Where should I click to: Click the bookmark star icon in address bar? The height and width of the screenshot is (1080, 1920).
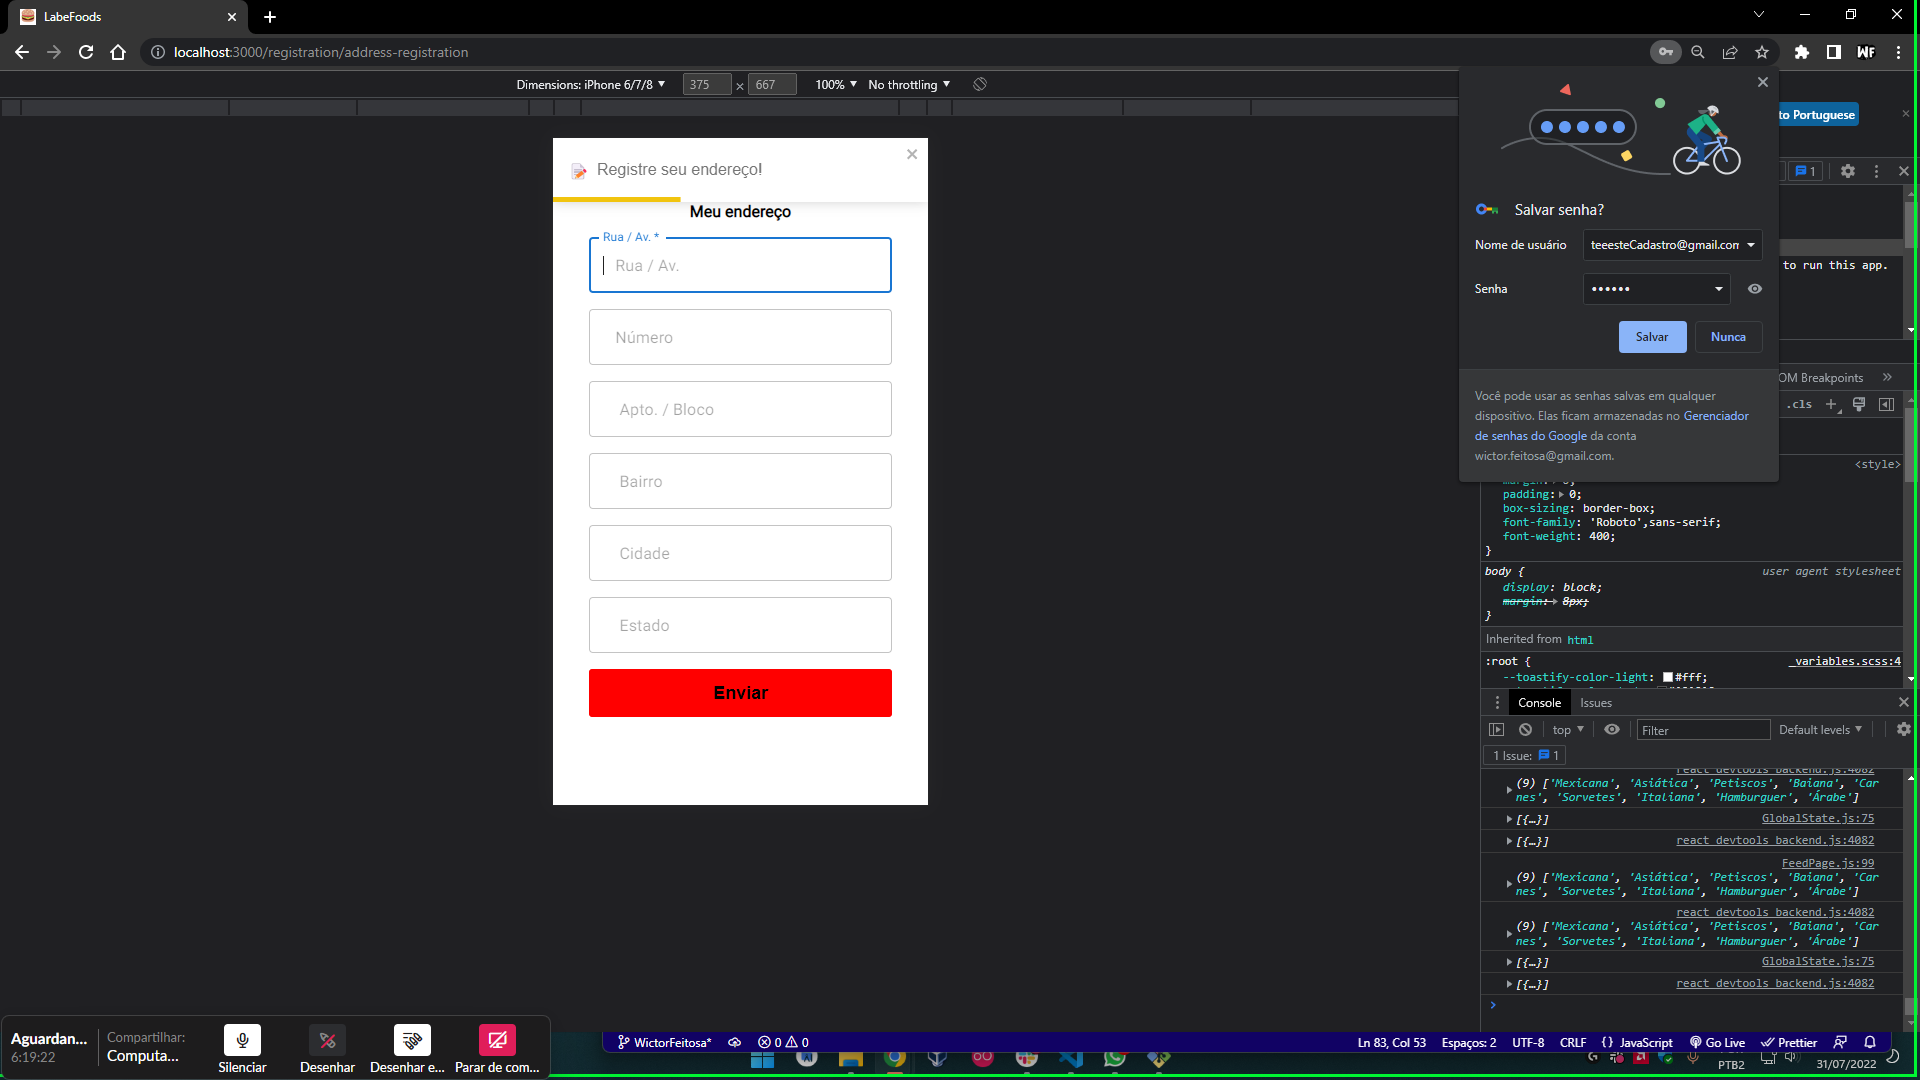(x=1762, y=52)
